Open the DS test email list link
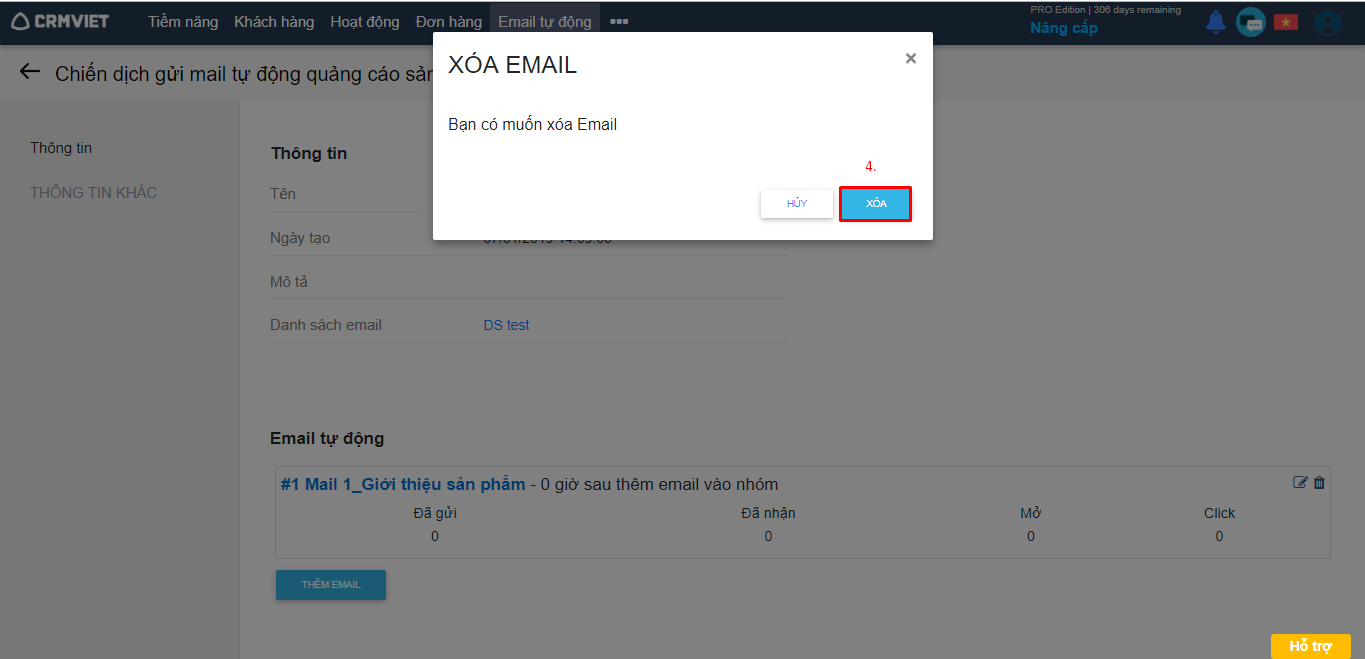The width and height of the screenshot is (1365, 659). click(x=506, y=325)
